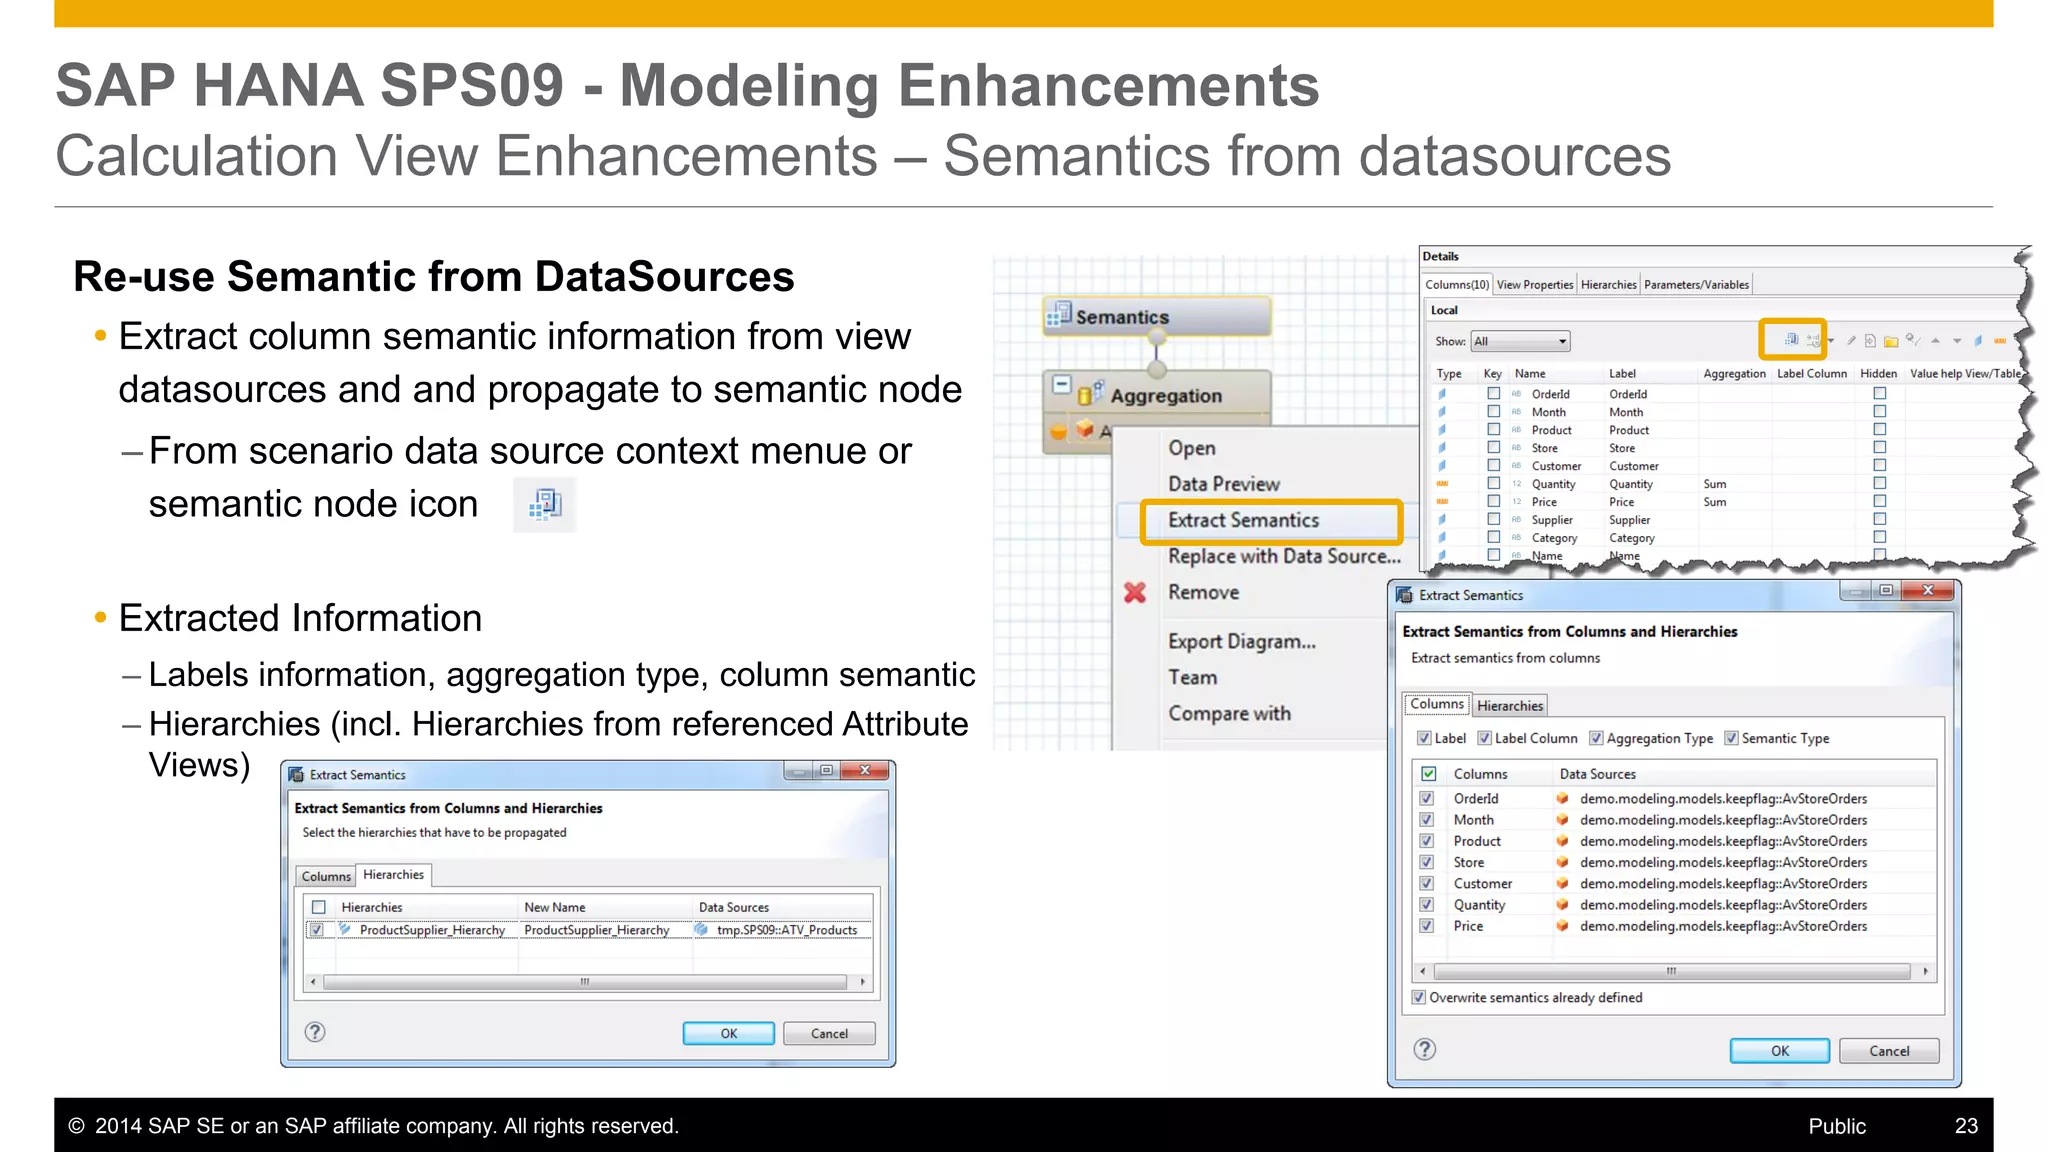
Task: Choose Team from context menu
Action: coord(1193,677)
